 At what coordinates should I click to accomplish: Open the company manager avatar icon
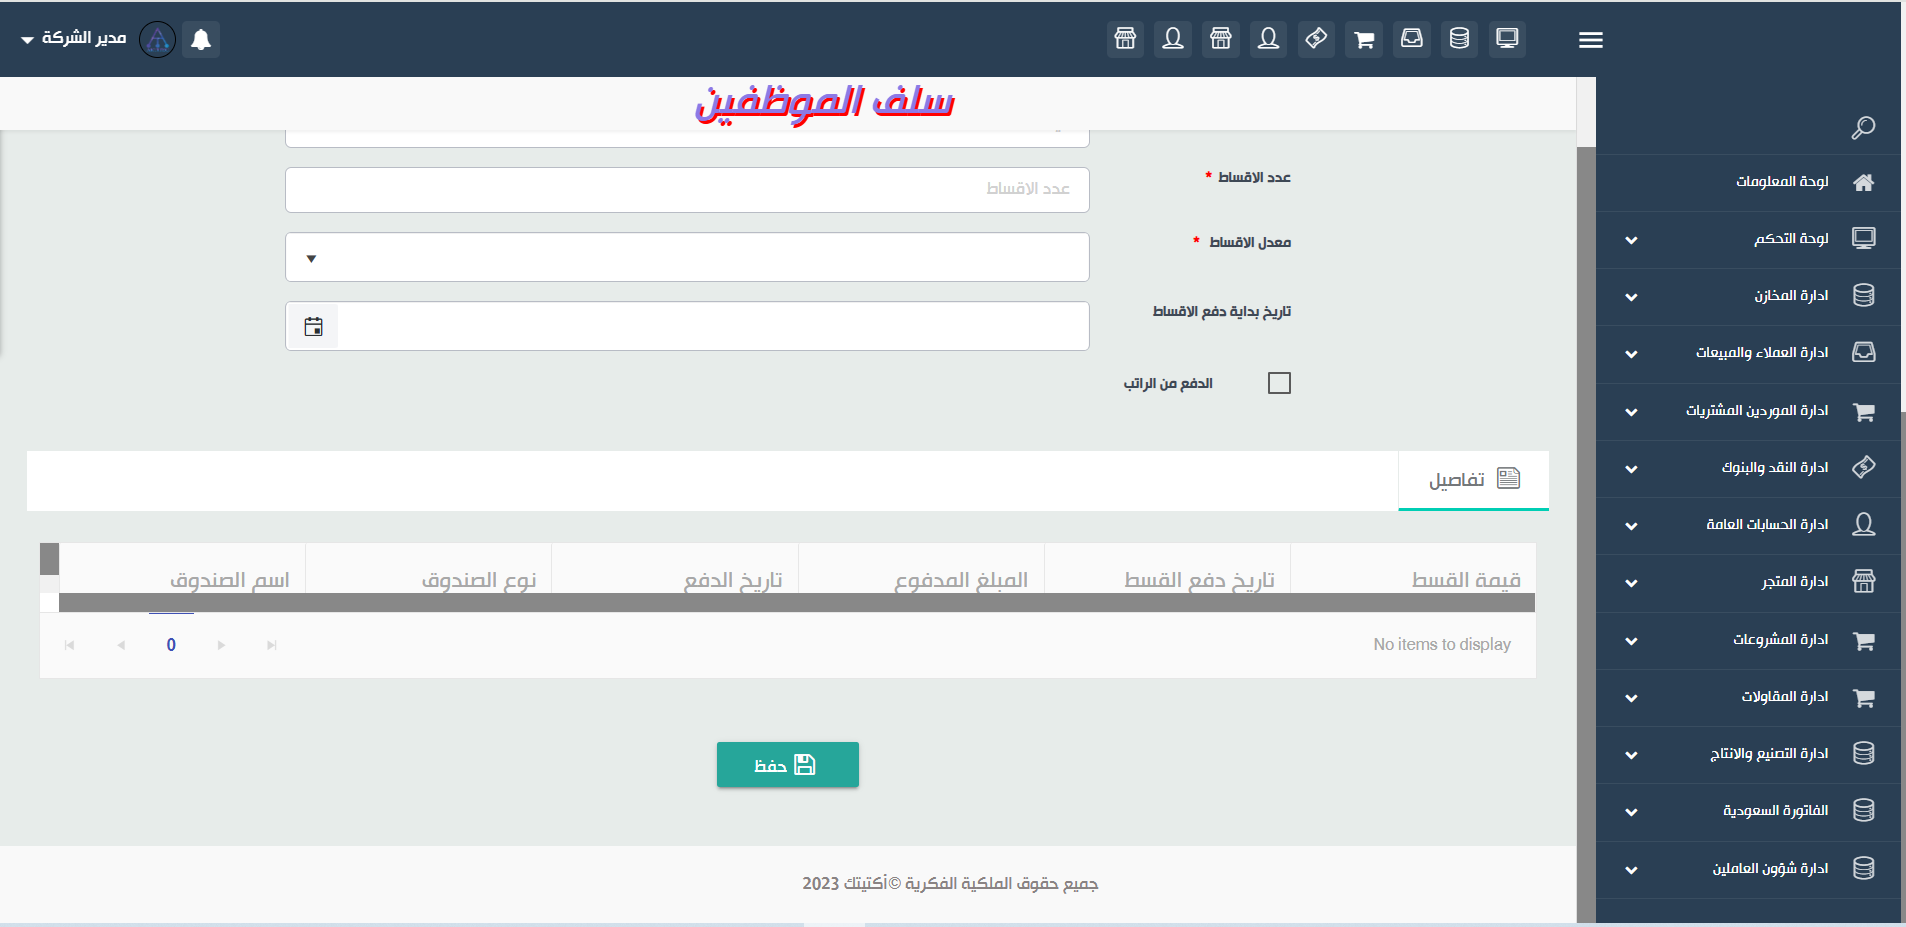click(x=157, y=39)
